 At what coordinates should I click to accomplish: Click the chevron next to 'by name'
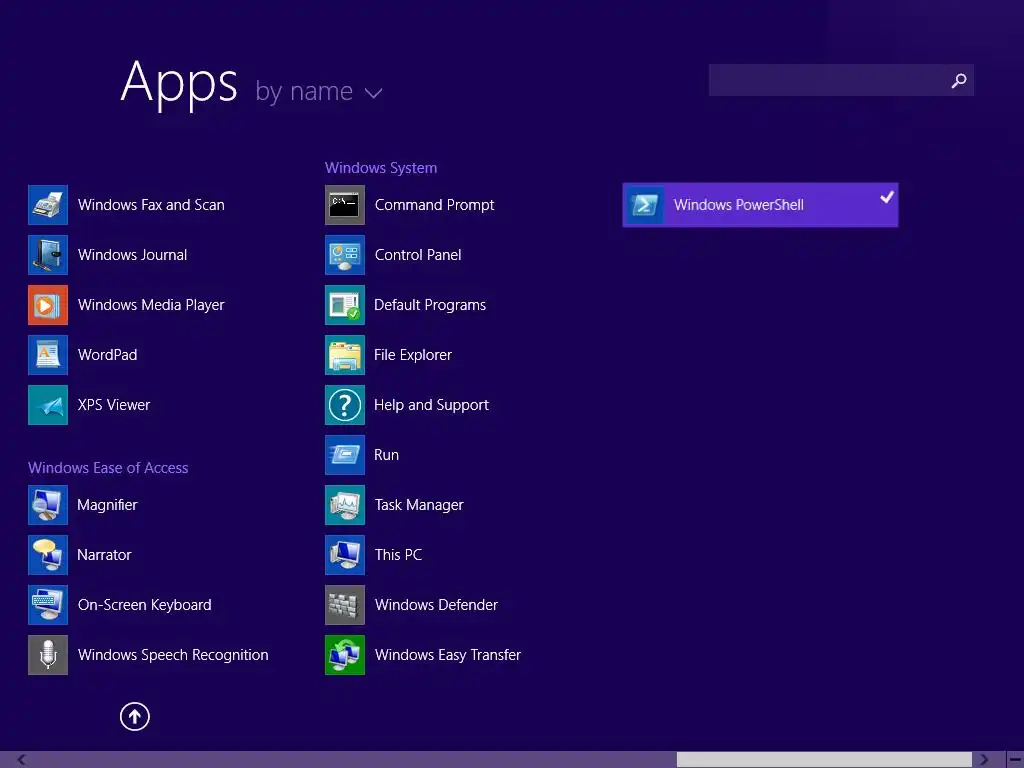(x=374, y=93)
